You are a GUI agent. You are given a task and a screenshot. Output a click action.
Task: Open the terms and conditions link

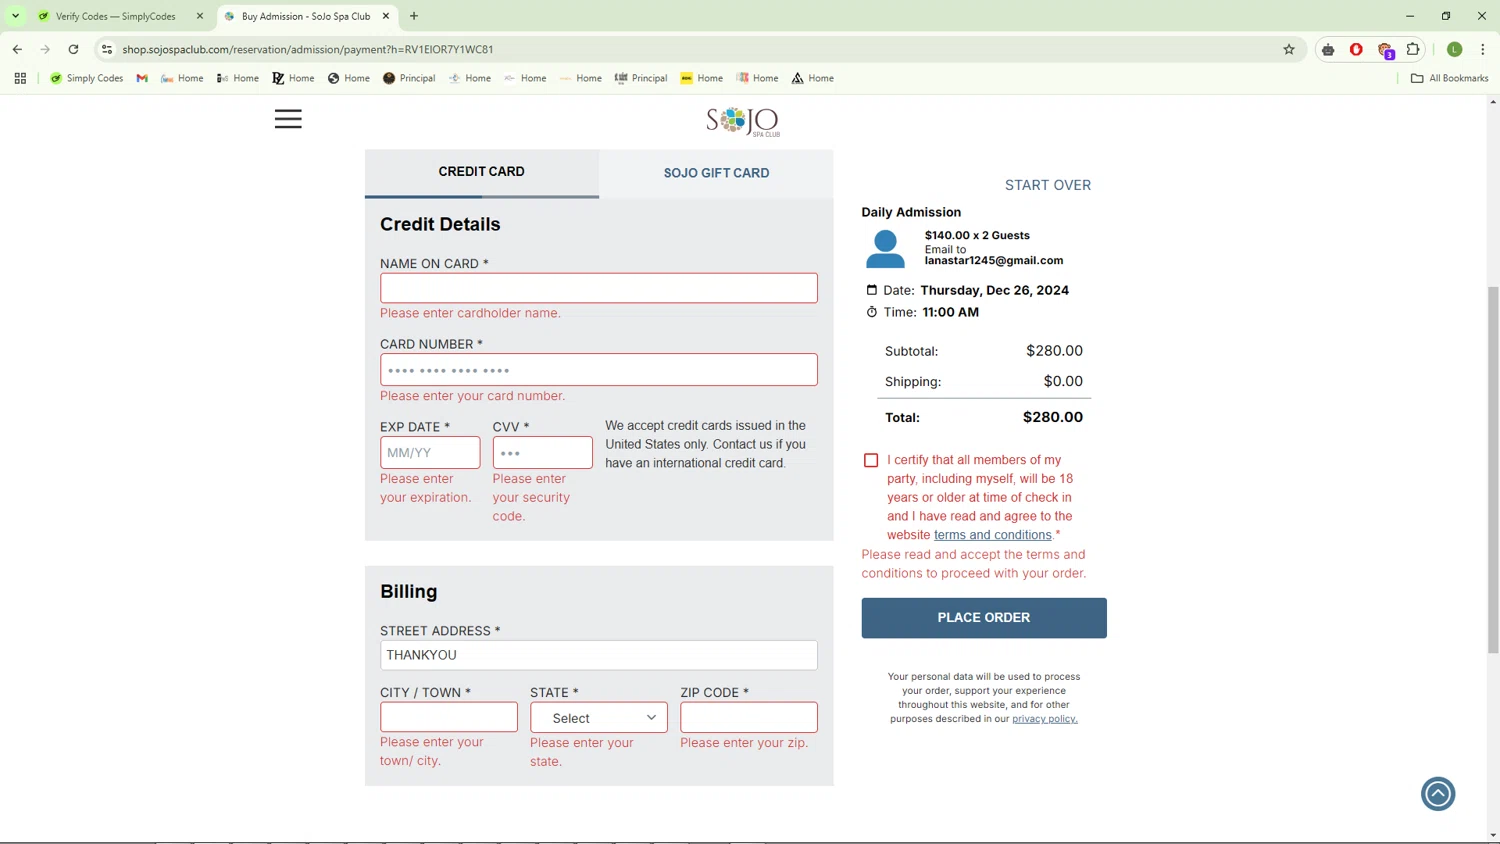(992, 535)
